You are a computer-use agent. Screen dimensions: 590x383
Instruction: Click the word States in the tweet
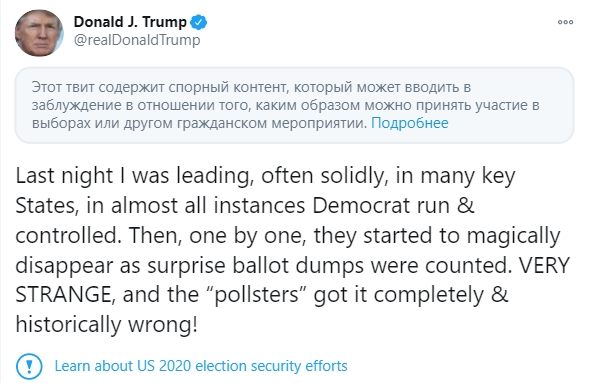[47, 206]
